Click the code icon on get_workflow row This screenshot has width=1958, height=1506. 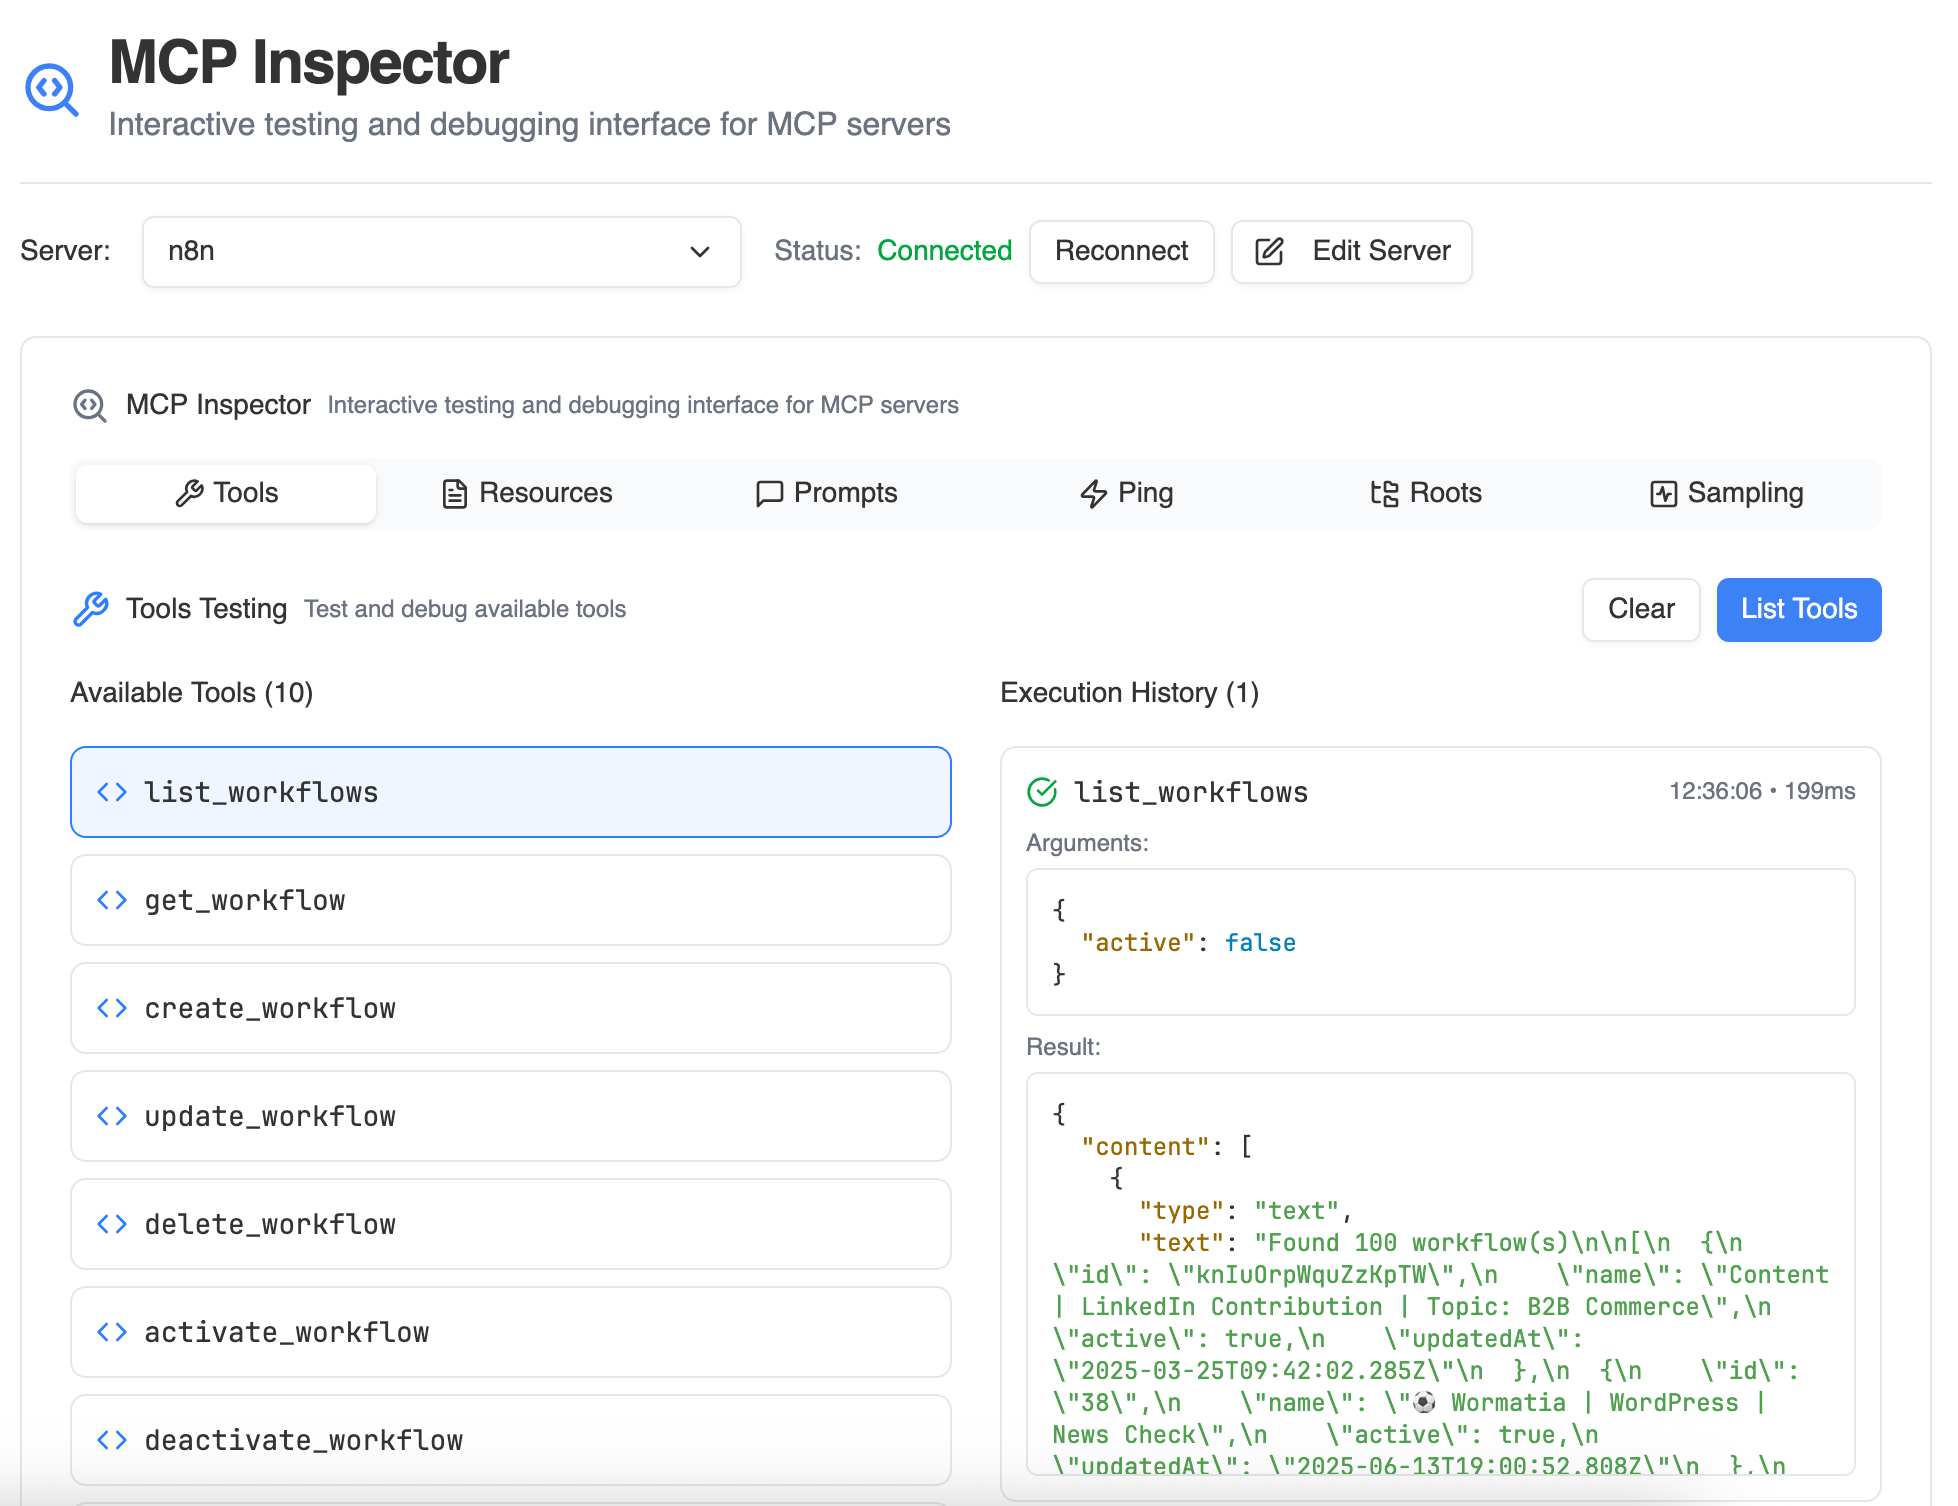point(112,900)
